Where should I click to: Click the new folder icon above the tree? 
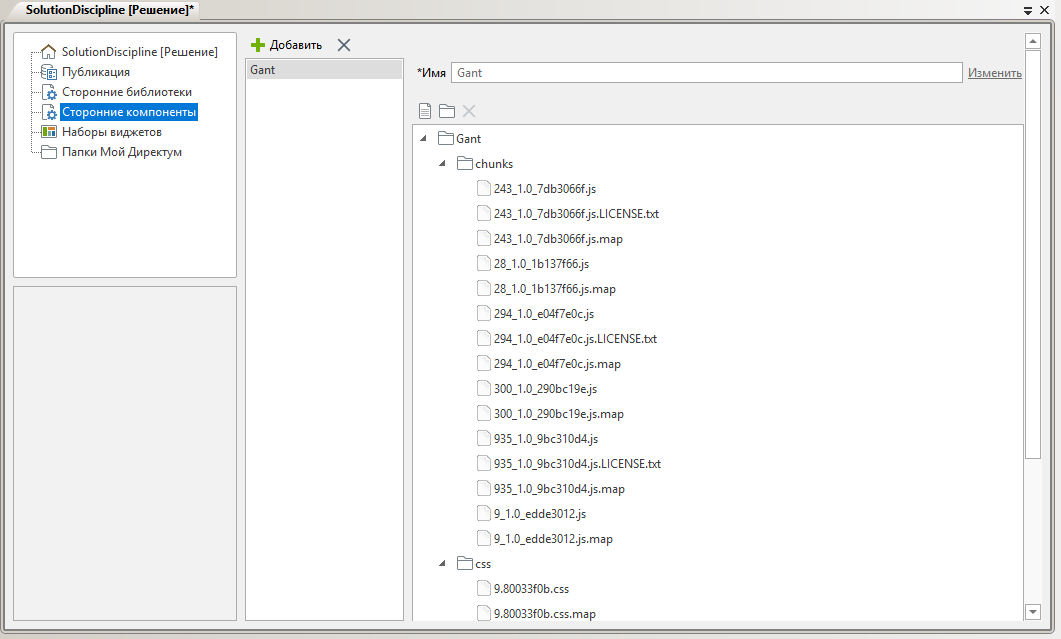click(x=447, y=111)
